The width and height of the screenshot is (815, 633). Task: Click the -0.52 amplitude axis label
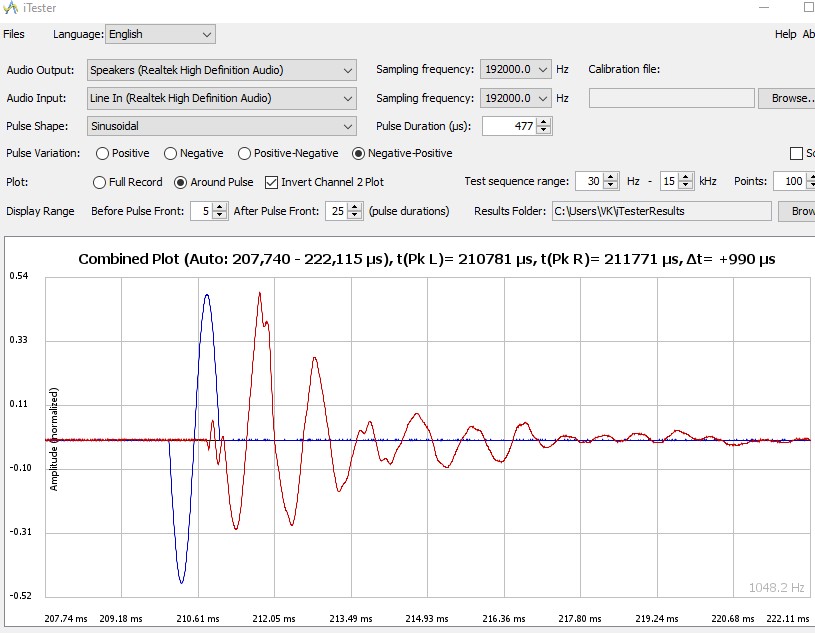[x=20, y=596]
